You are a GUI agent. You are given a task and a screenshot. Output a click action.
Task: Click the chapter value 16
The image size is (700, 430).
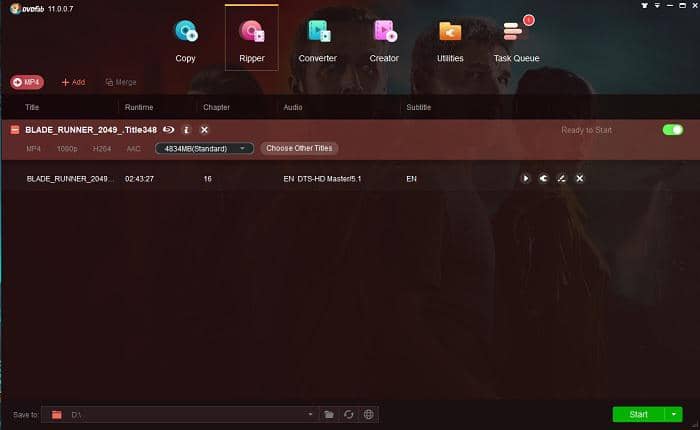pyautogui.click(x=208, y=179)
